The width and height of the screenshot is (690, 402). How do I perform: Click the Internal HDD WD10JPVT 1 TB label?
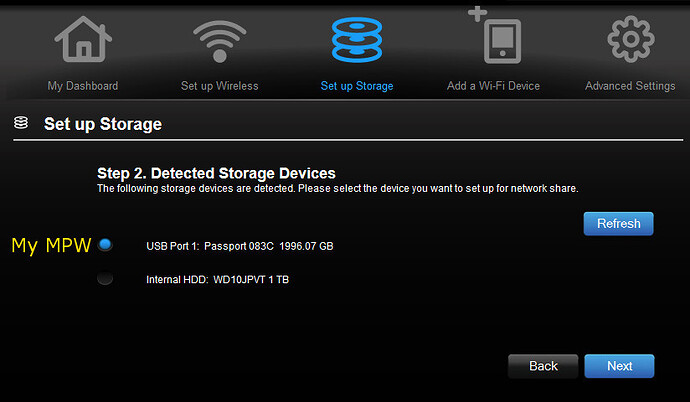click(x=217, y=280)
